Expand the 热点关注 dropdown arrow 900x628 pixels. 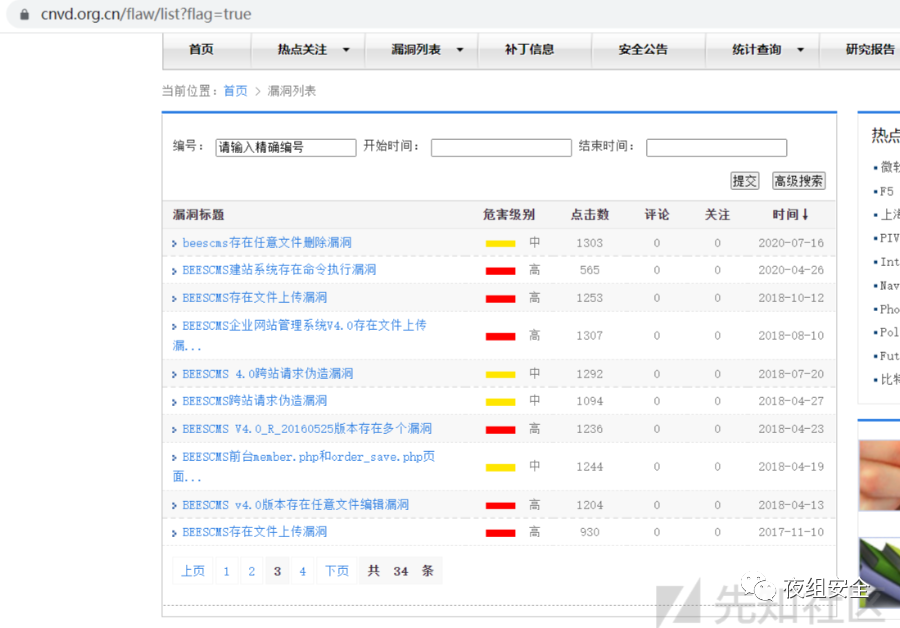tap(346, 50)
